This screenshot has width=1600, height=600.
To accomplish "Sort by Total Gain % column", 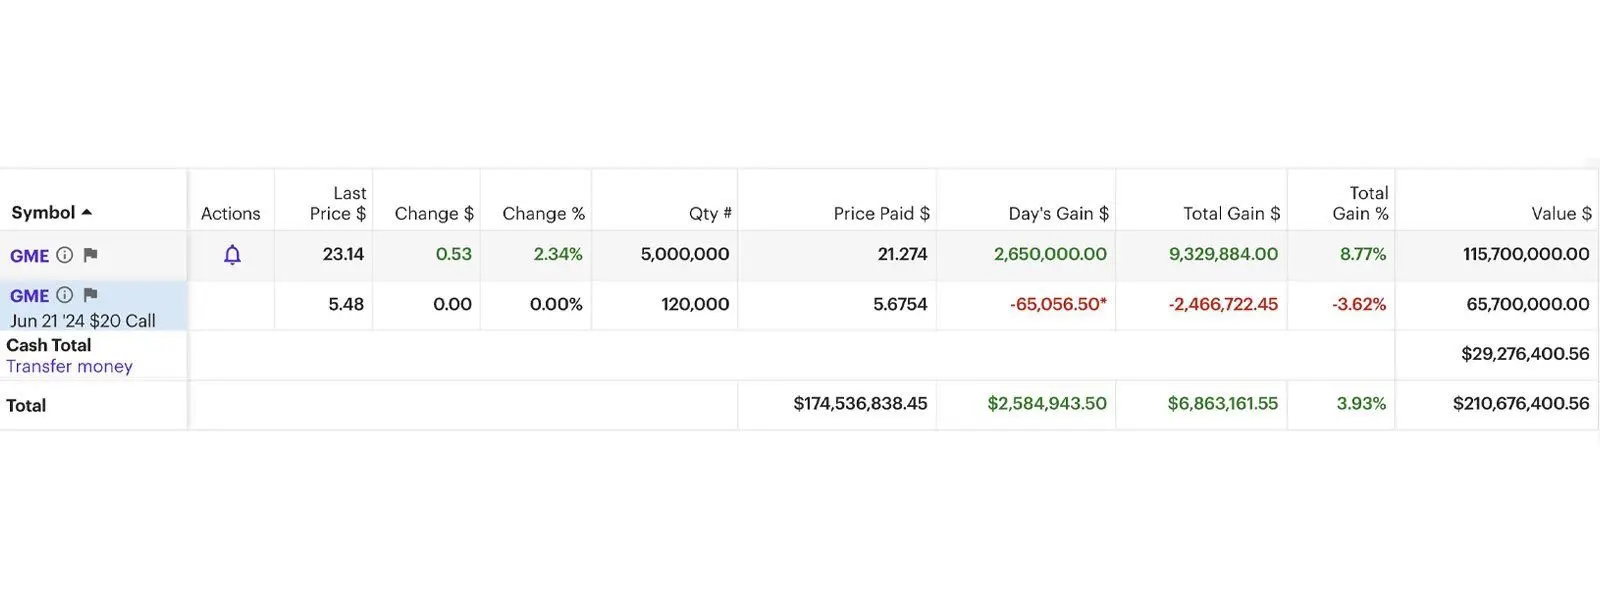I will pos(1360,203).
